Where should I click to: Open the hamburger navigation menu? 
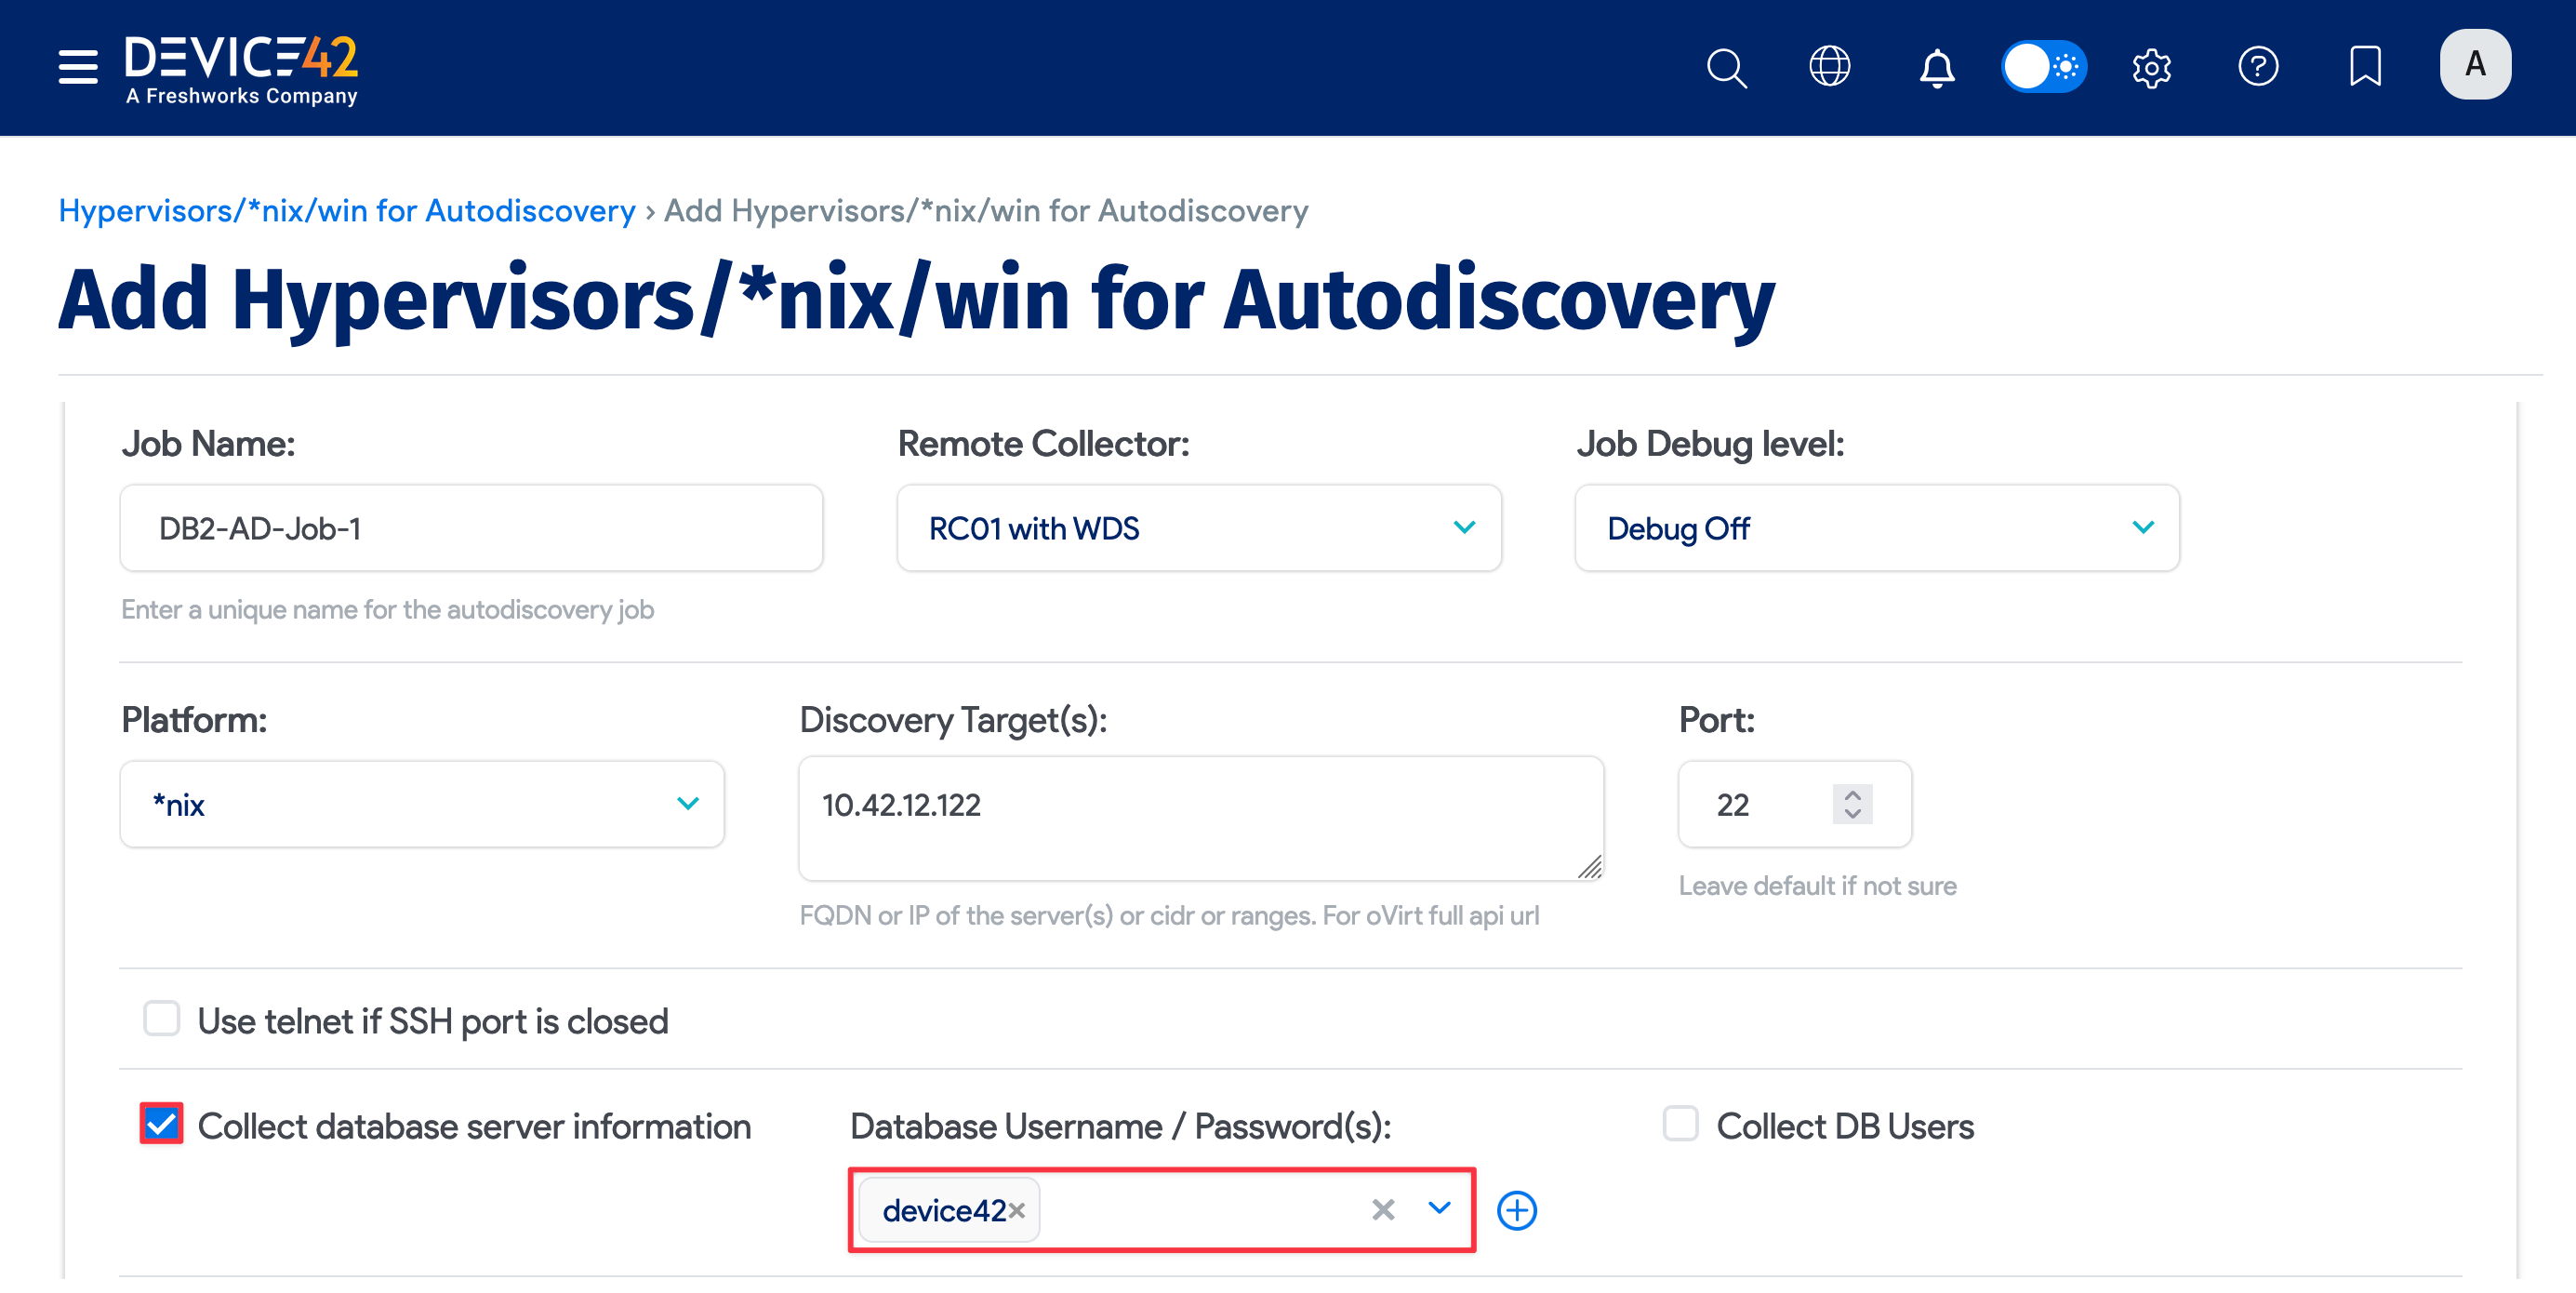point(77,66)
